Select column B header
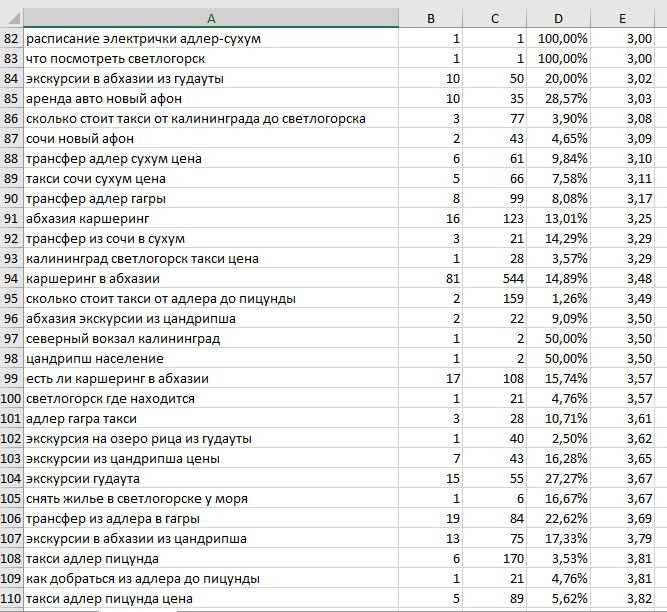The height and width of the screenshot is (612, 667). (430, 18)
